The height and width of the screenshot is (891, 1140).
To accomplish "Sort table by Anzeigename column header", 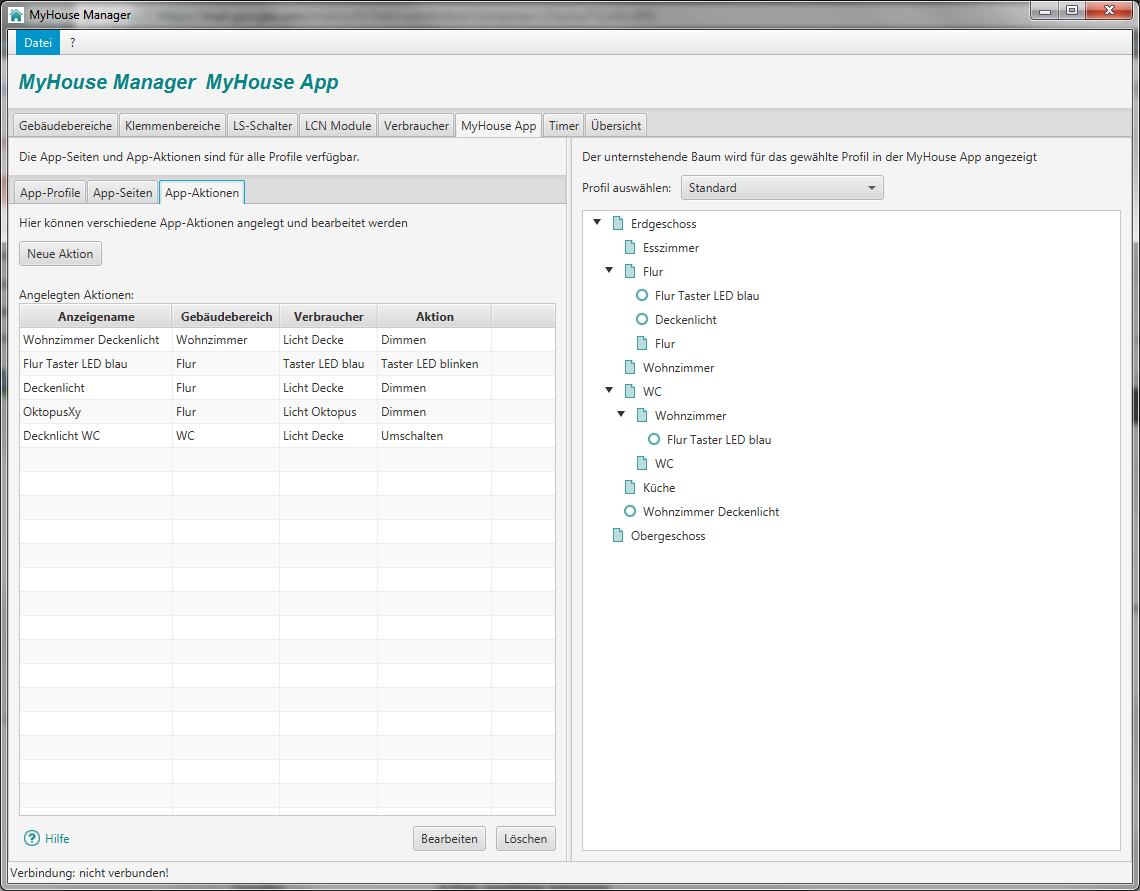I will pos(96,317).
